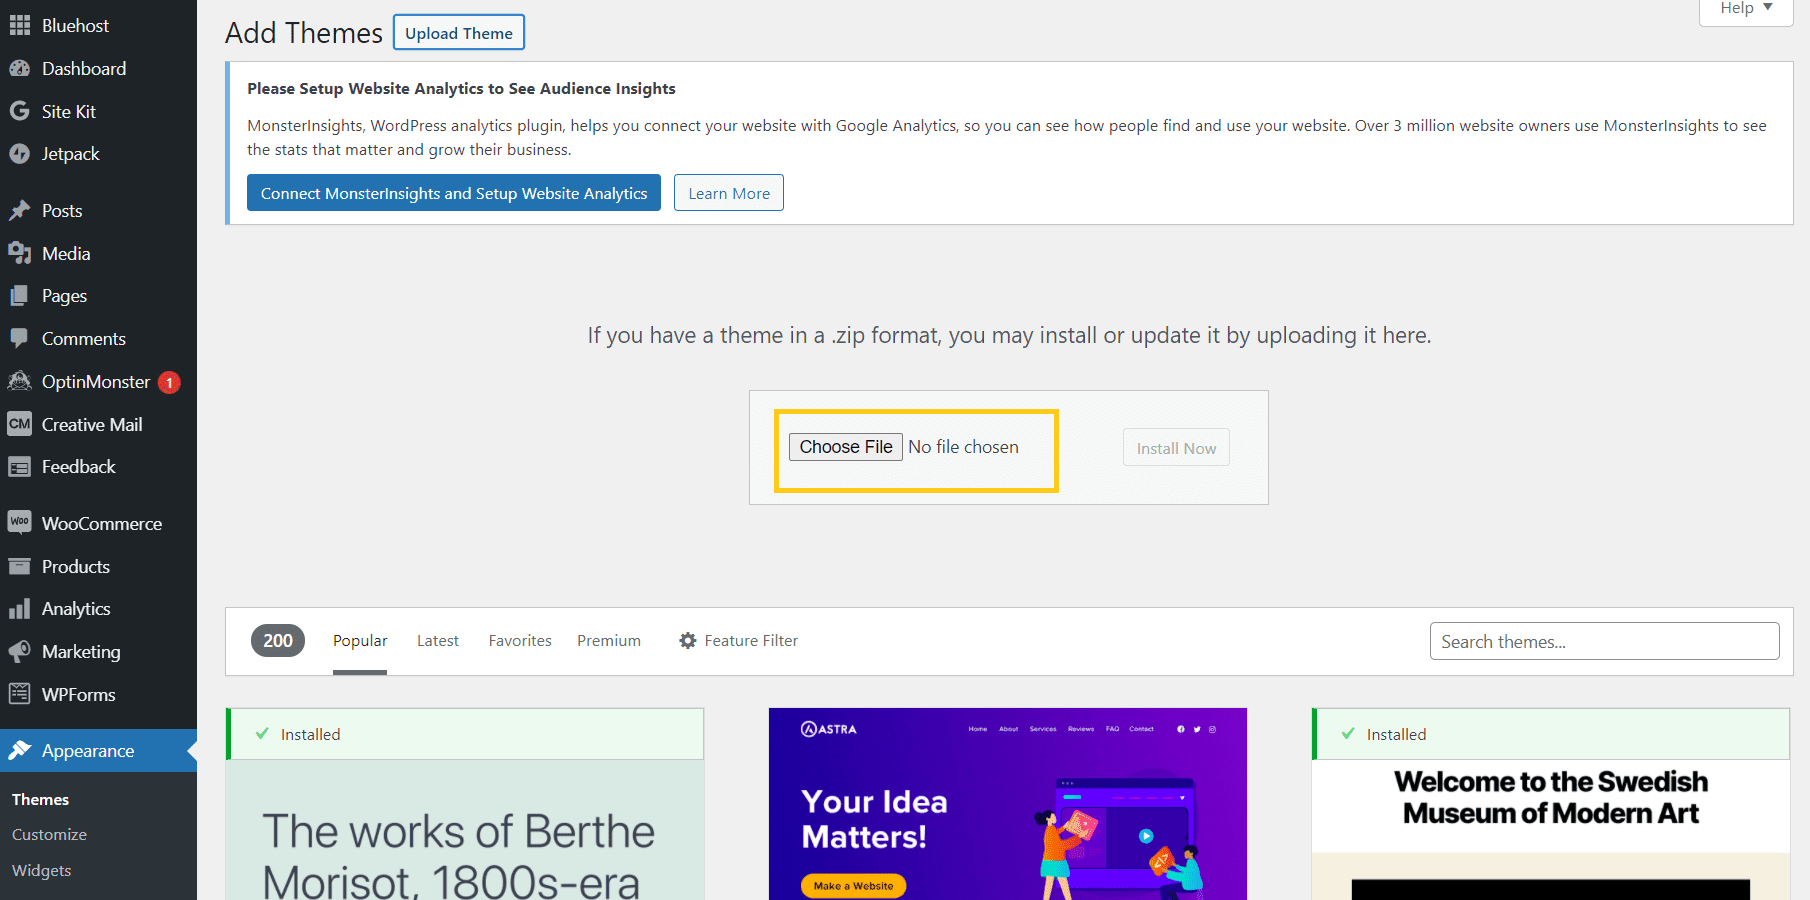Open the Site Kit menu item

click(x=98, y=111)
